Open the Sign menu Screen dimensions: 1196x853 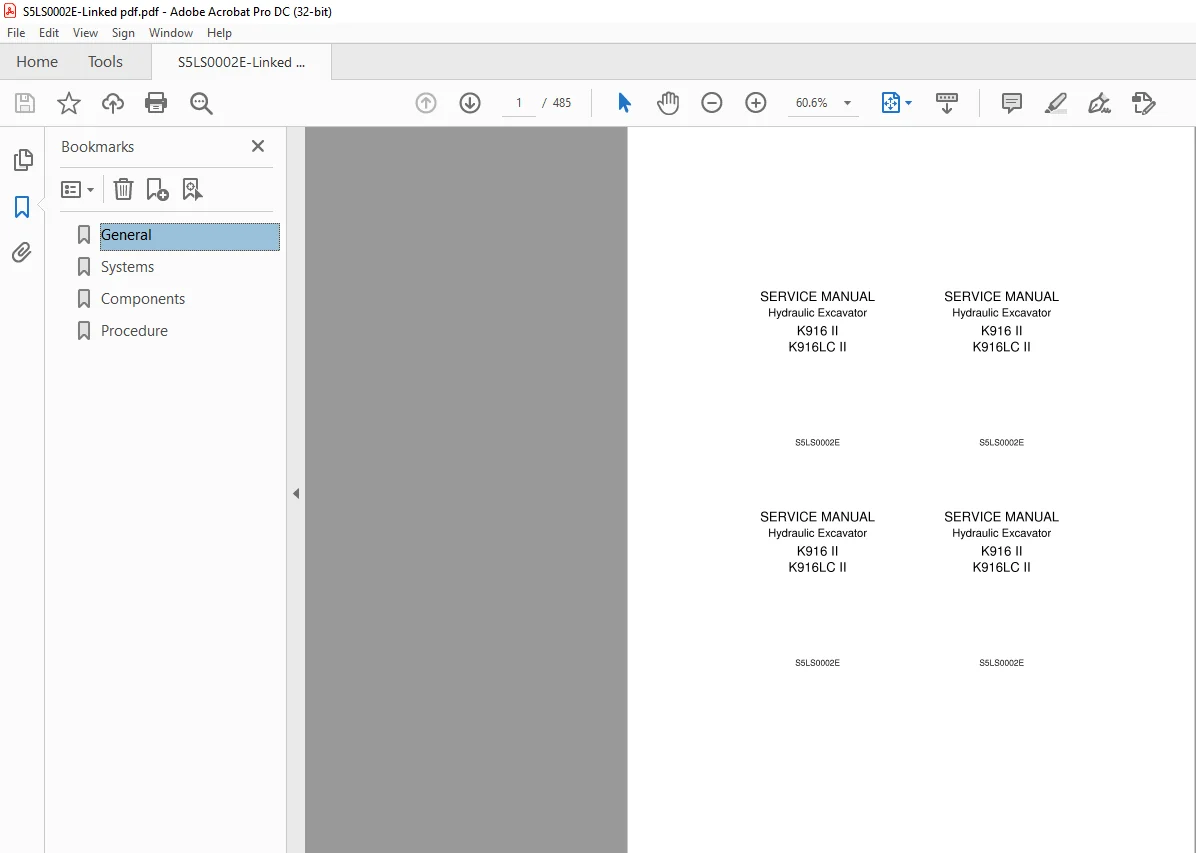tap(123, 33)
